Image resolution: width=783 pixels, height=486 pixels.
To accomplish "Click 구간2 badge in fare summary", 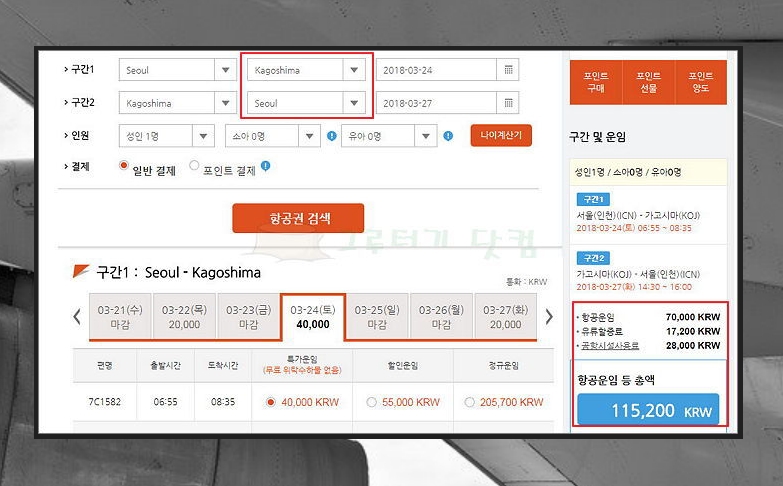I will (x=593, y=258).
